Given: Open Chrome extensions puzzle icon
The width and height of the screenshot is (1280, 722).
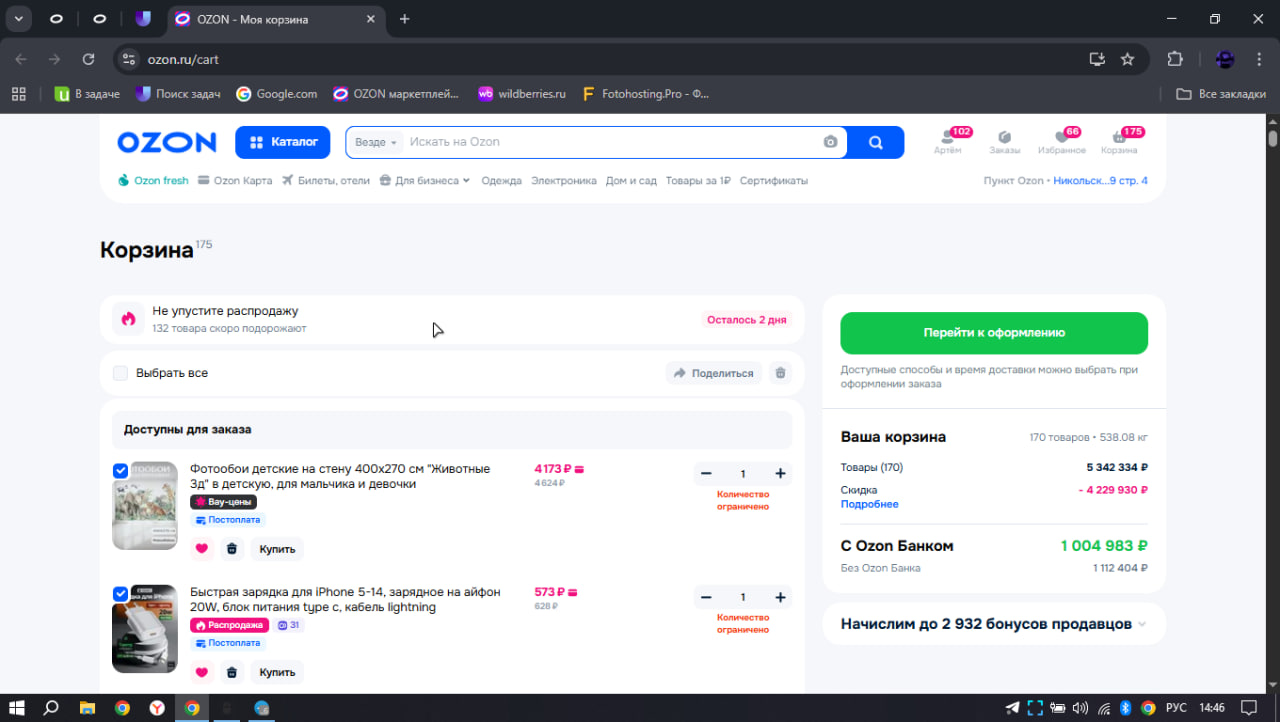Looking at the screenshot, I should point(1175,59).
